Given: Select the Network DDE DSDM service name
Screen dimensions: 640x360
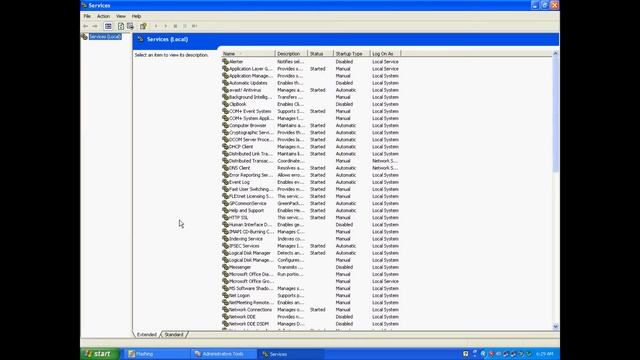Looking at the screenshot, I should (x=249, y=324).
